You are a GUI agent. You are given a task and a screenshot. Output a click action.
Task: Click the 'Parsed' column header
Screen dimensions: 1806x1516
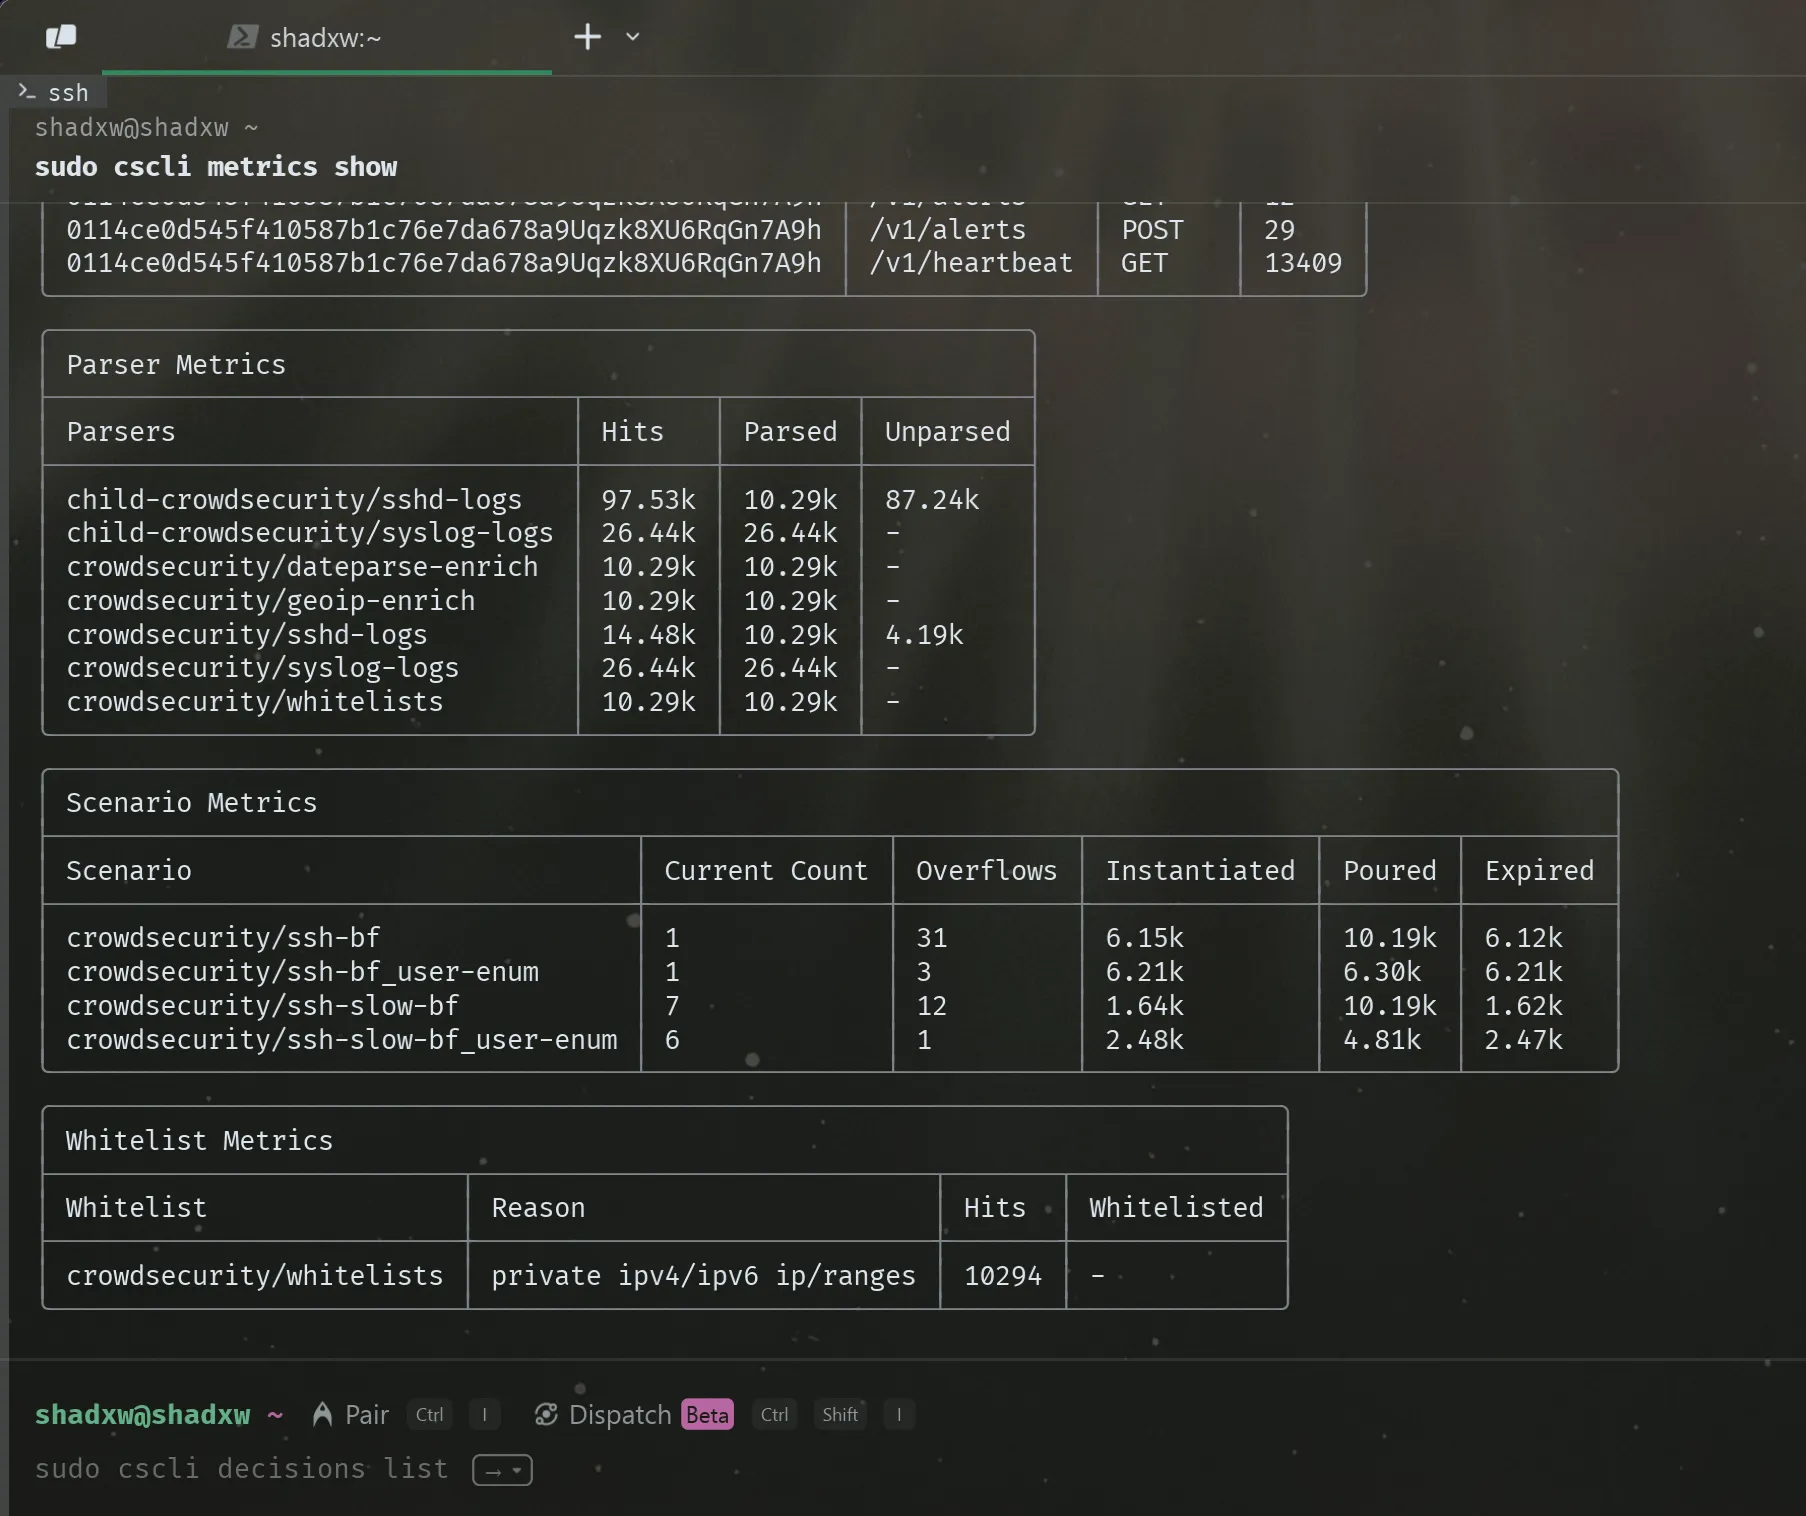(x=790, y=432)
